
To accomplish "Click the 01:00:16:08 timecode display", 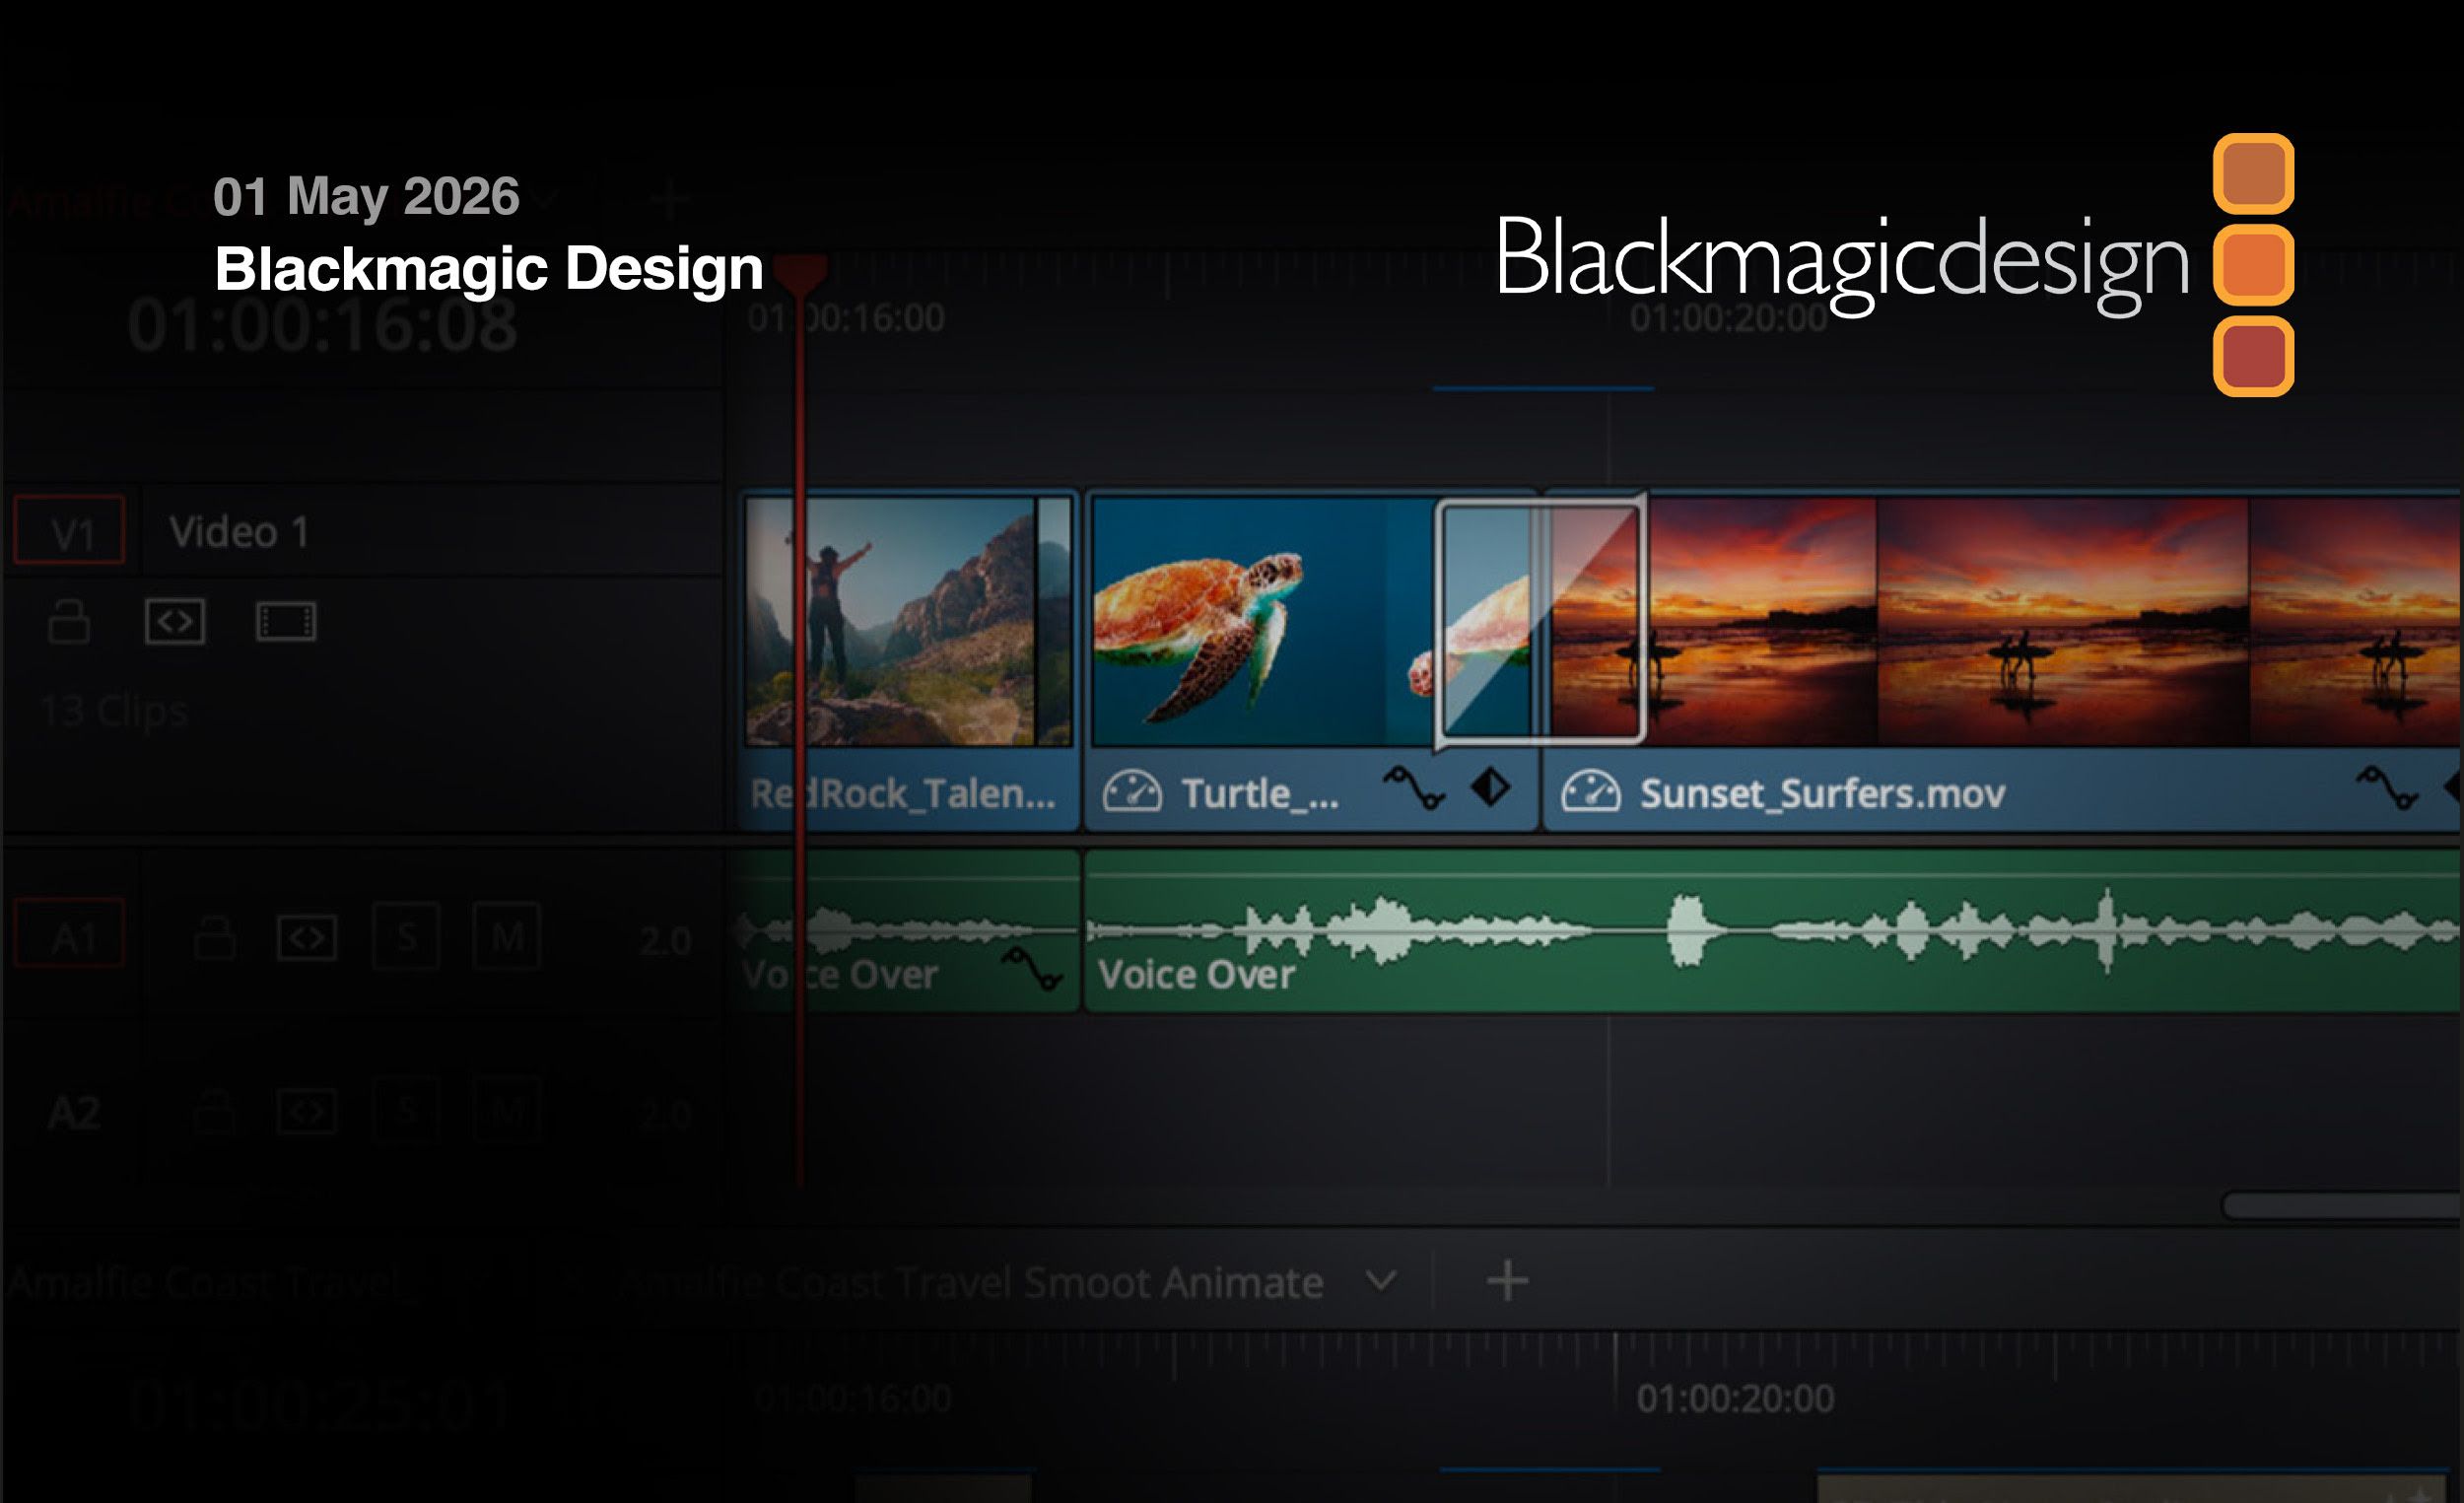I will coord(322,325).
